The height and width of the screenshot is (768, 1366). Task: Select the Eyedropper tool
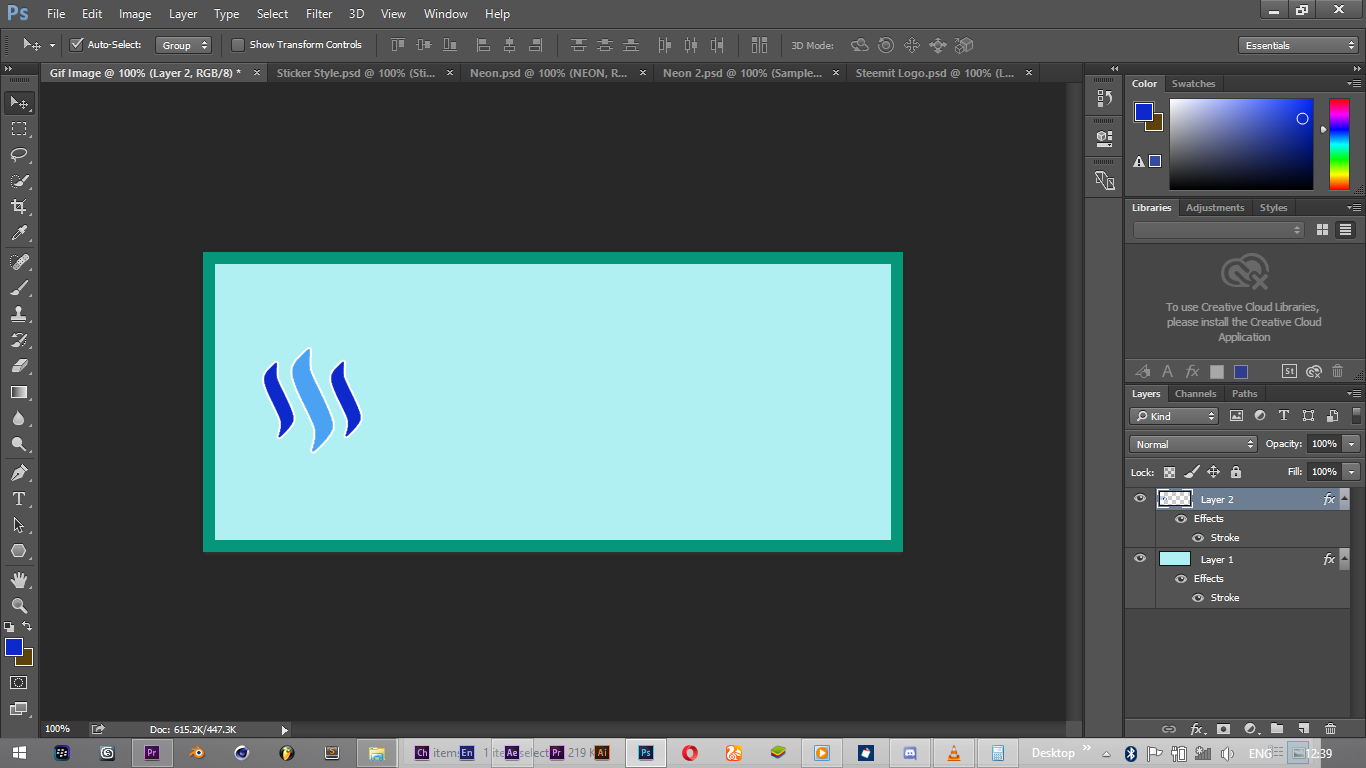(x=19, y=234)
